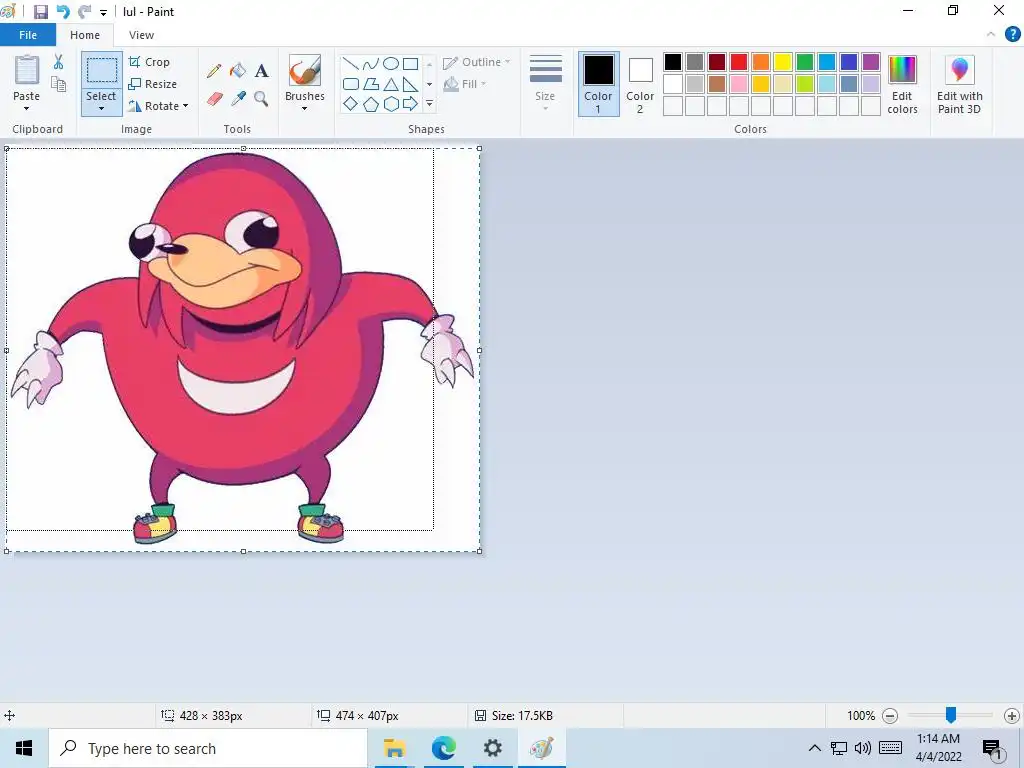Expand the Shapes gallery more arrow
The height and width of the screenshot is (768, 1024).
click(429, 104)
